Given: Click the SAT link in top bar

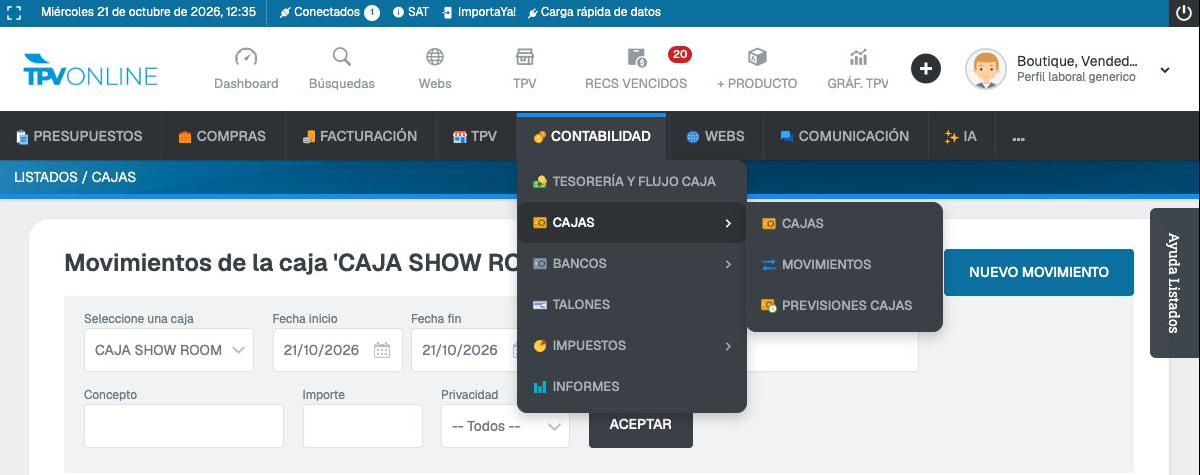Looking at the screenshot, I should coord(411,12).
